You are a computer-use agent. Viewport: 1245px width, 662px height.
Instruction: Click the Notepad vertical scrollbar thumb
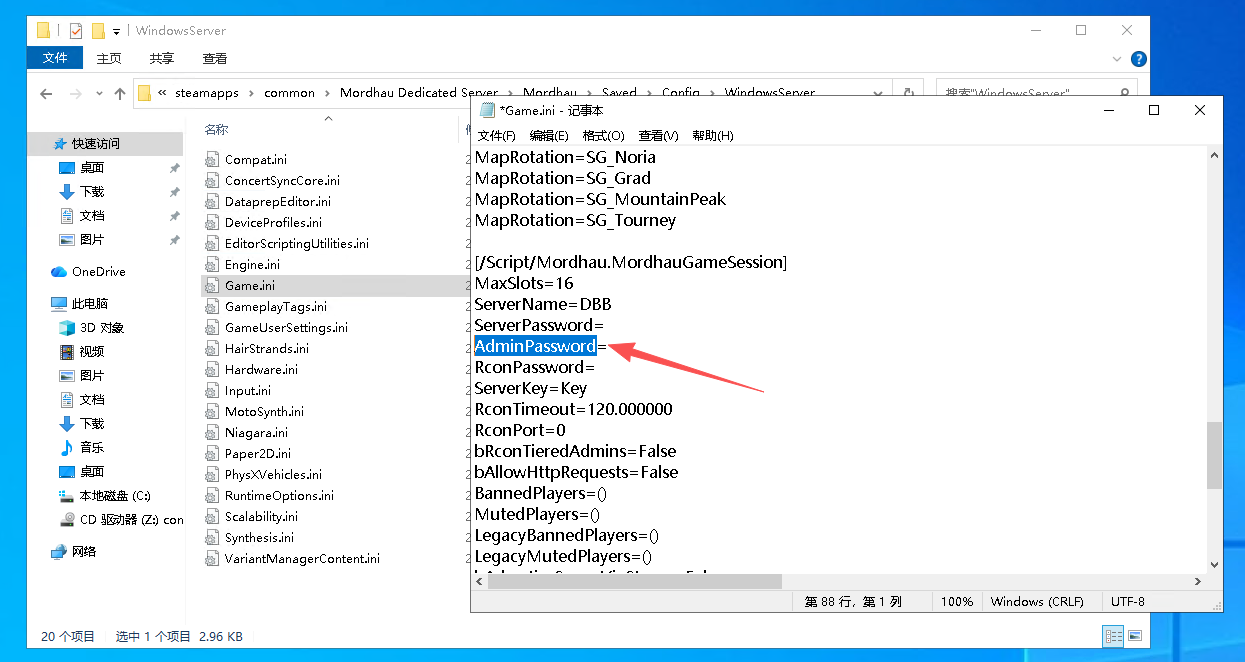pos(1214,455)
